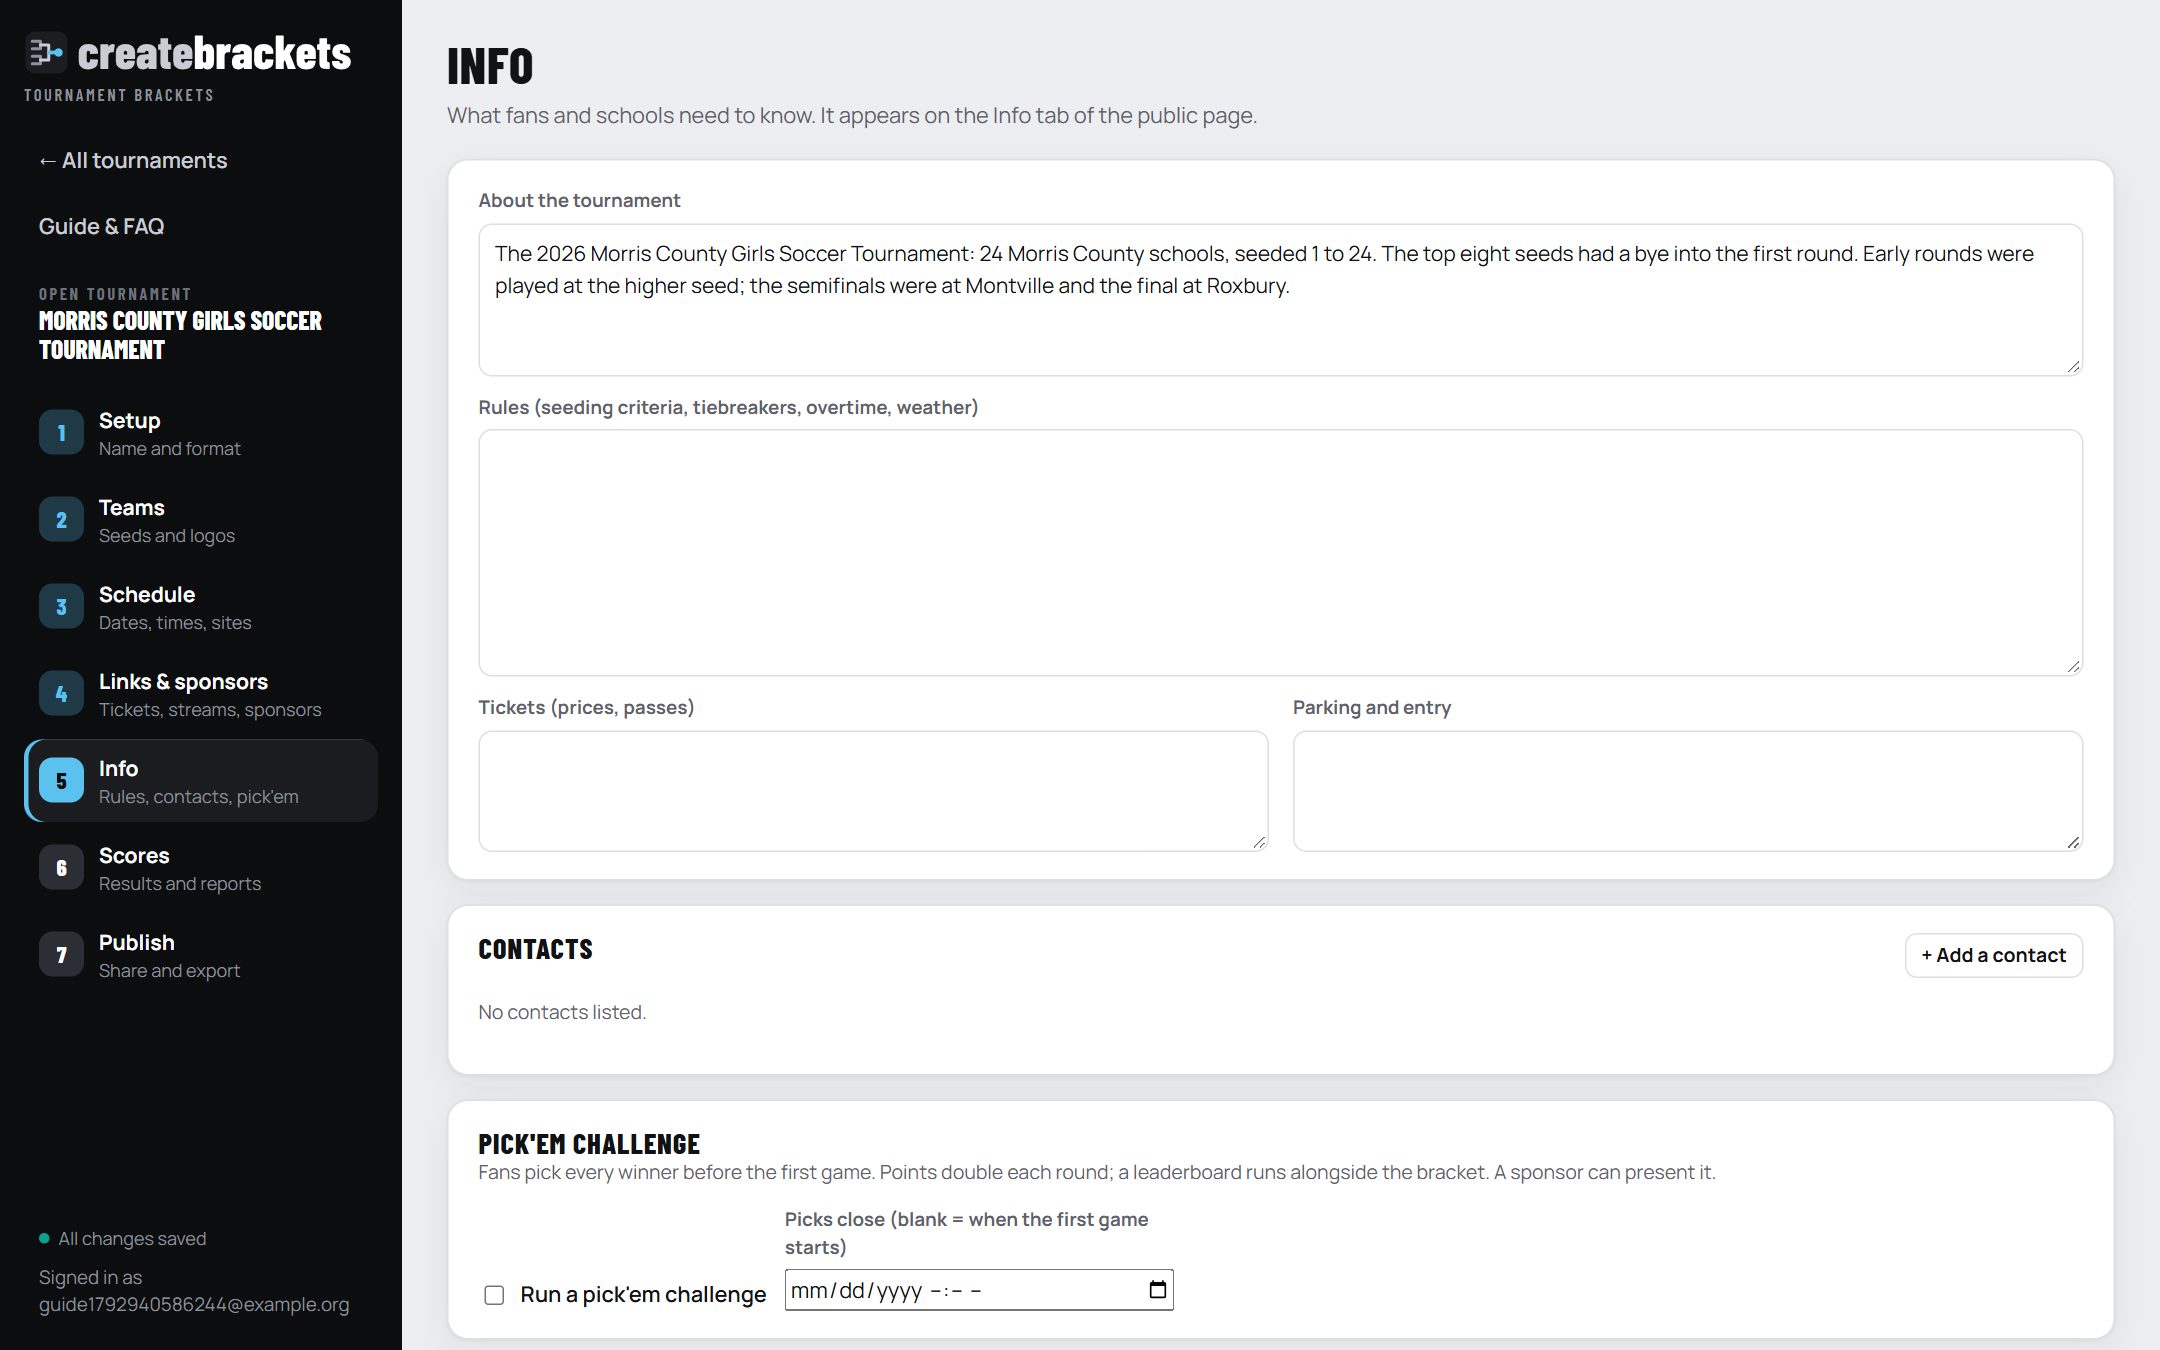Click the All changes saved status
The image size is (2160, 1350).
coord(122,1238)
